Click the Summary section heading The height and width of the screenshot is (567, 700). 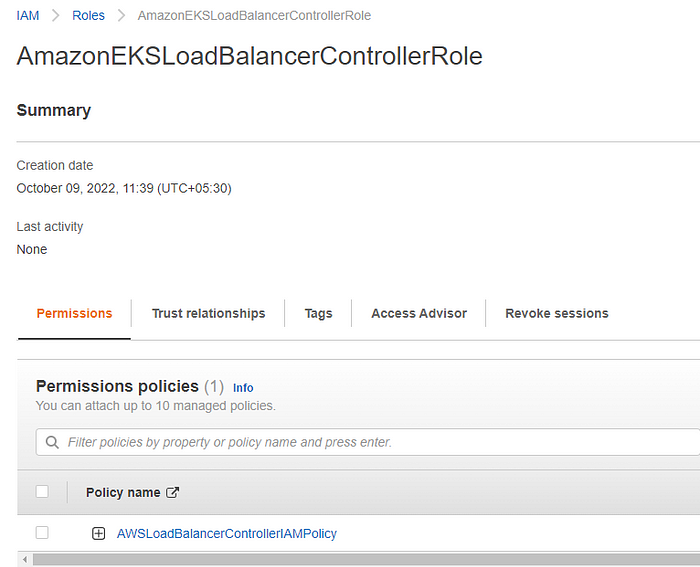point(54,110)
